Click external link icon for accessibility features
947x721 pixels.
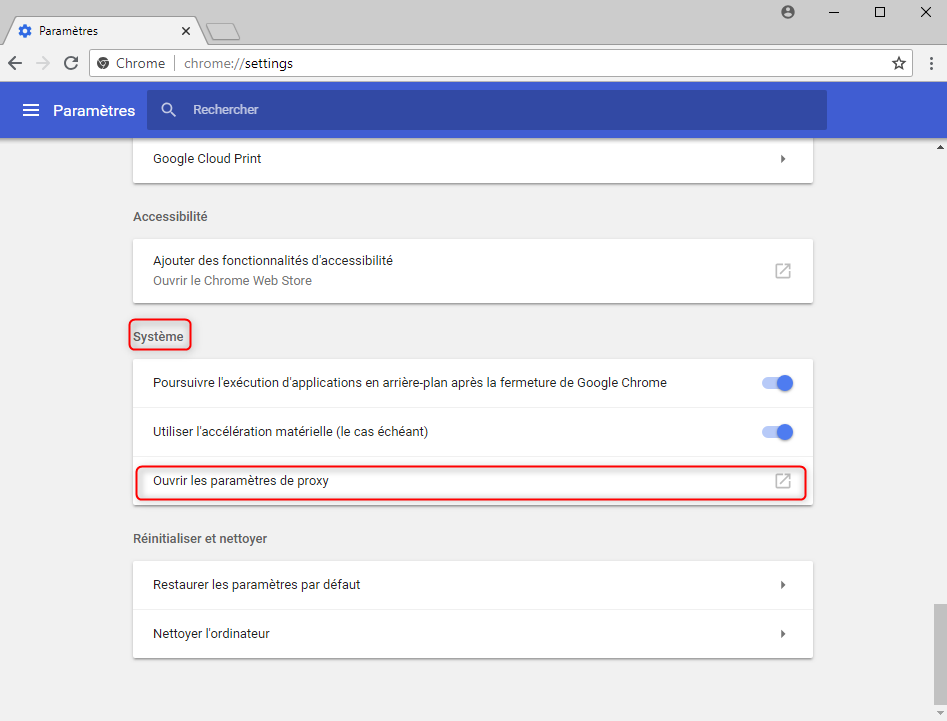pos(783,271)
